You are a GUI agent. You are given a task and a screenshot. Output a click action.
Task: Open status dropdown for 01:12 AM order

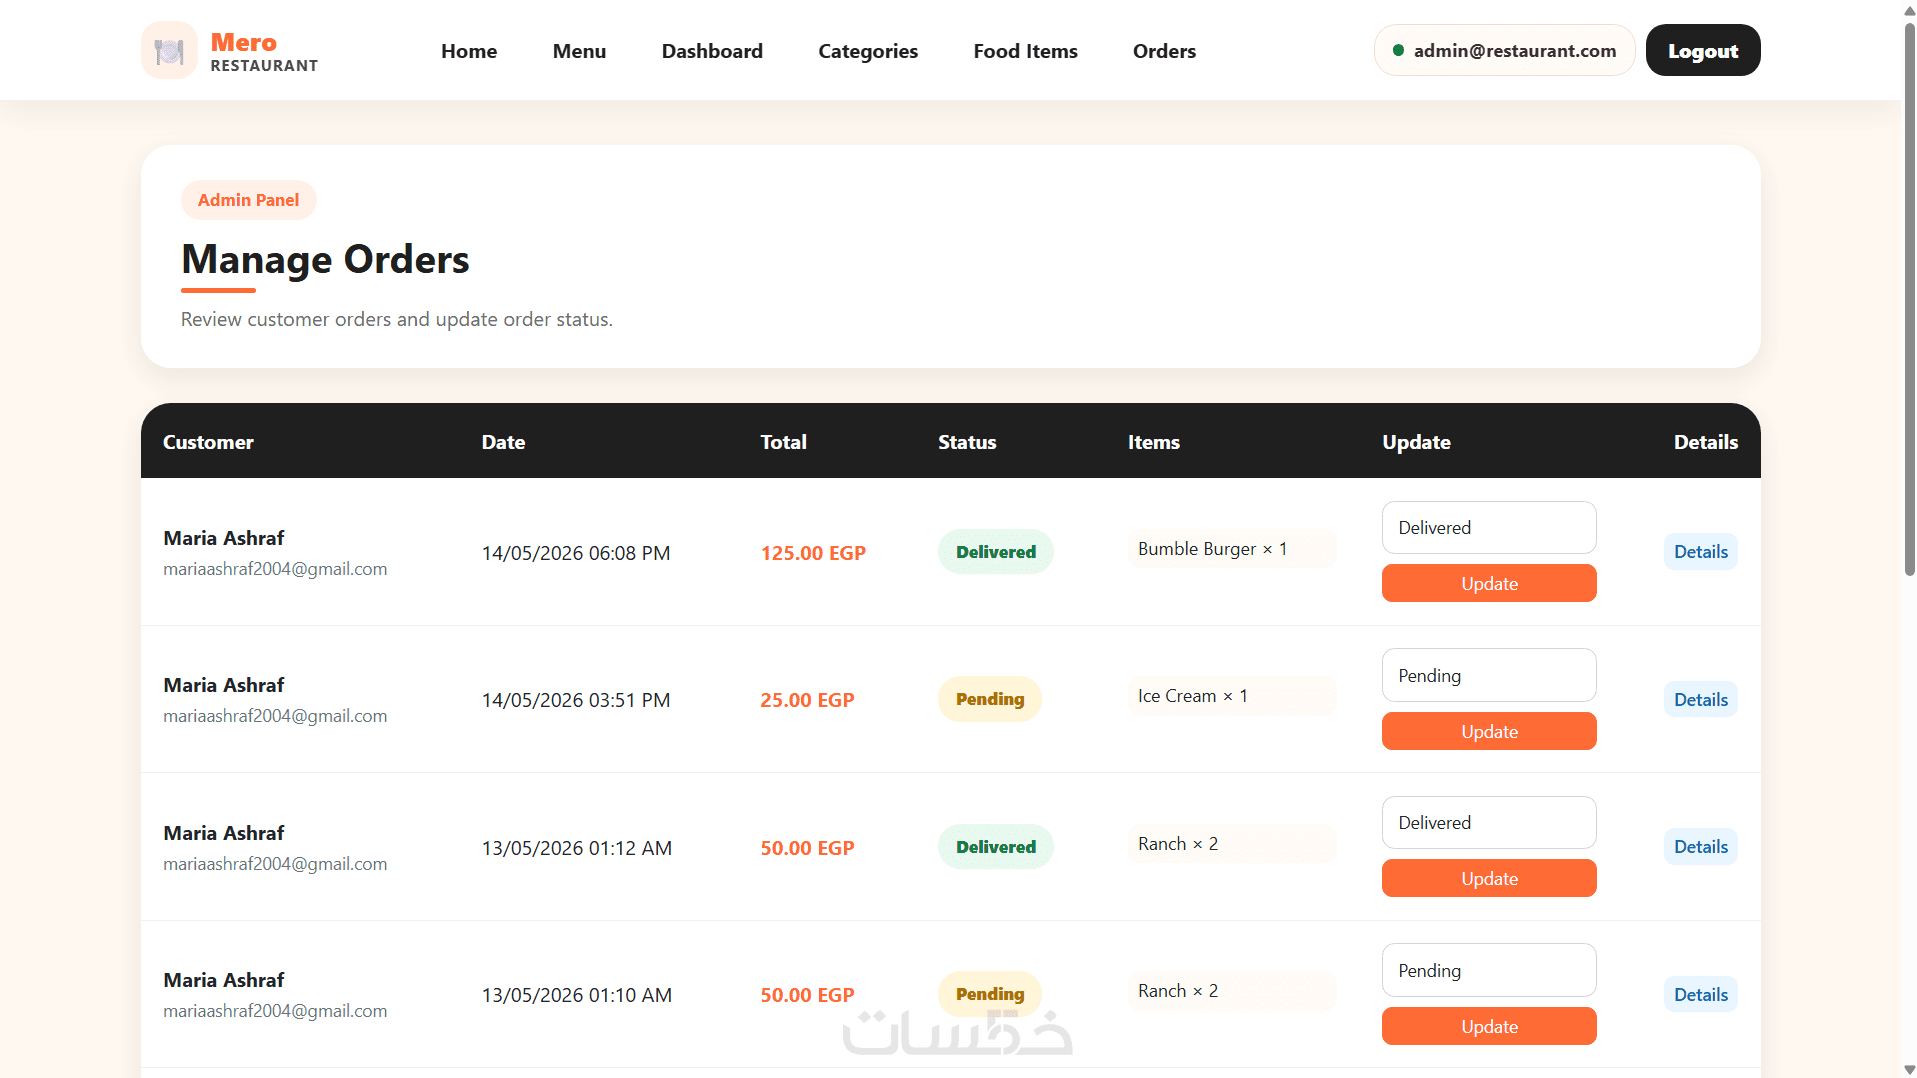point(1489,822)
